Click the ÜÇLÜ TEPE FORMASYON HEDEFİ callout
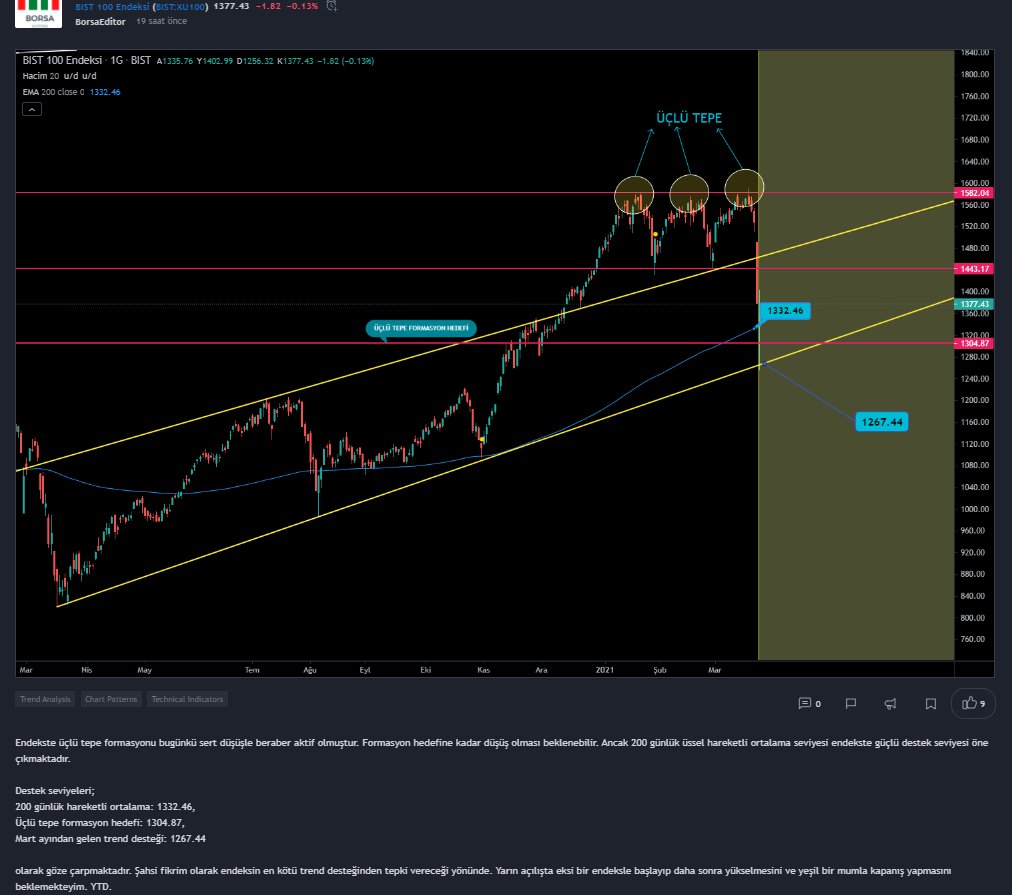The width and height of the screenshot is (1012, 895). coord(421,328)
